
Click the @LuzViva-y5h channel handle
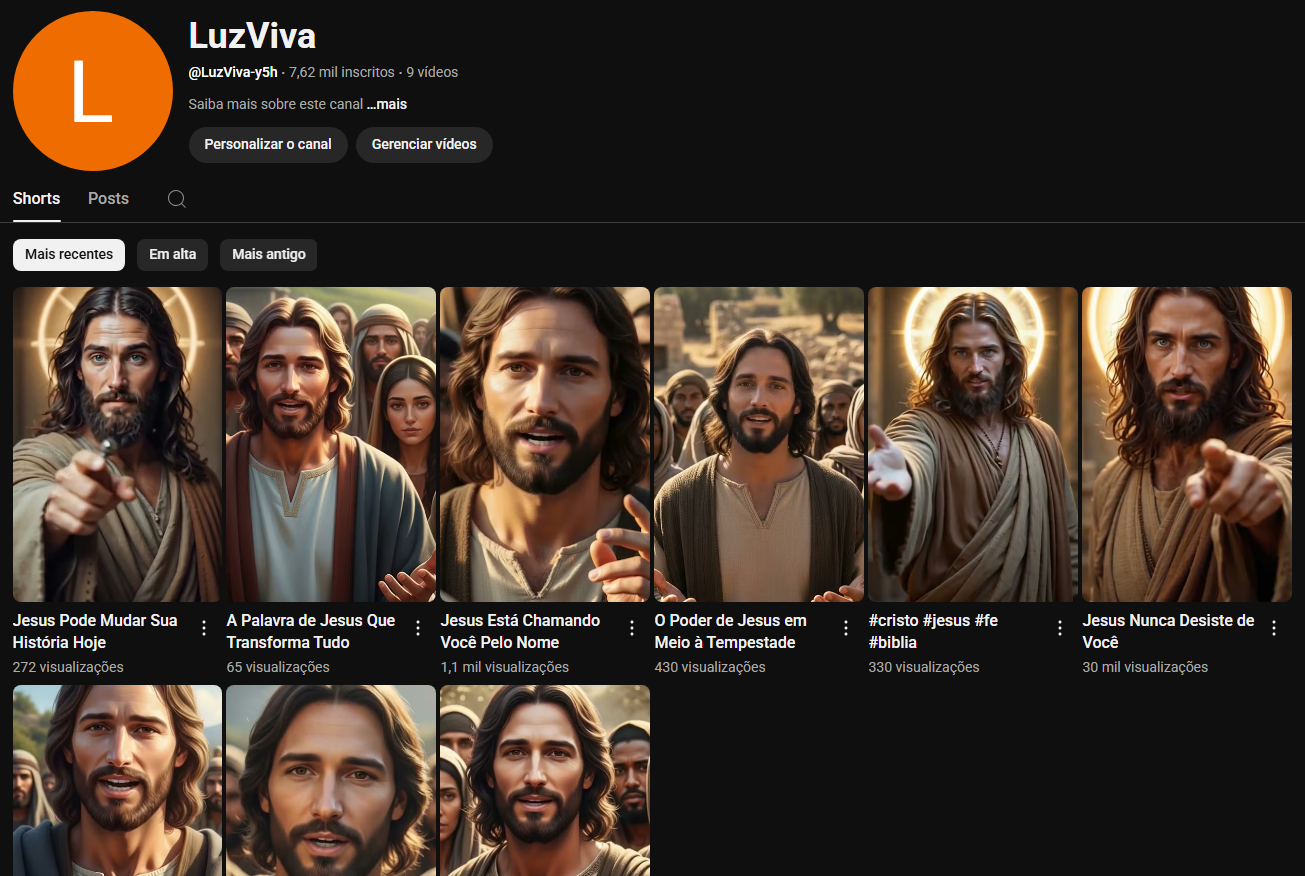point(233,72)
